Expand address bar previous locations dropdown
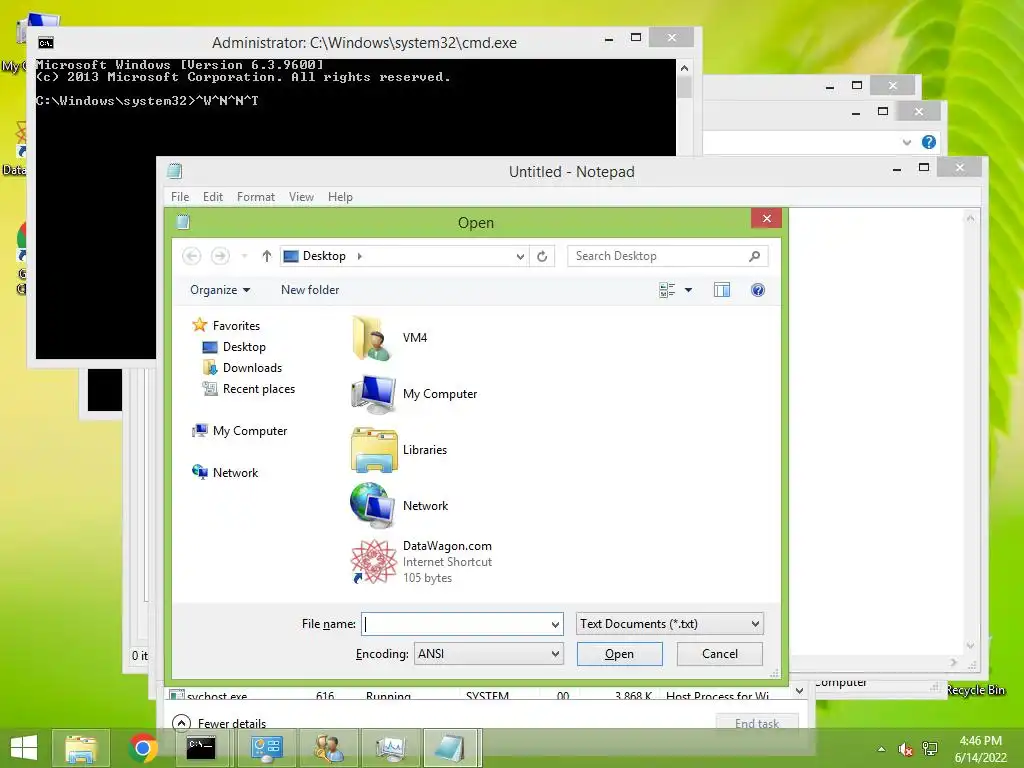 click(x=520, y=256)
